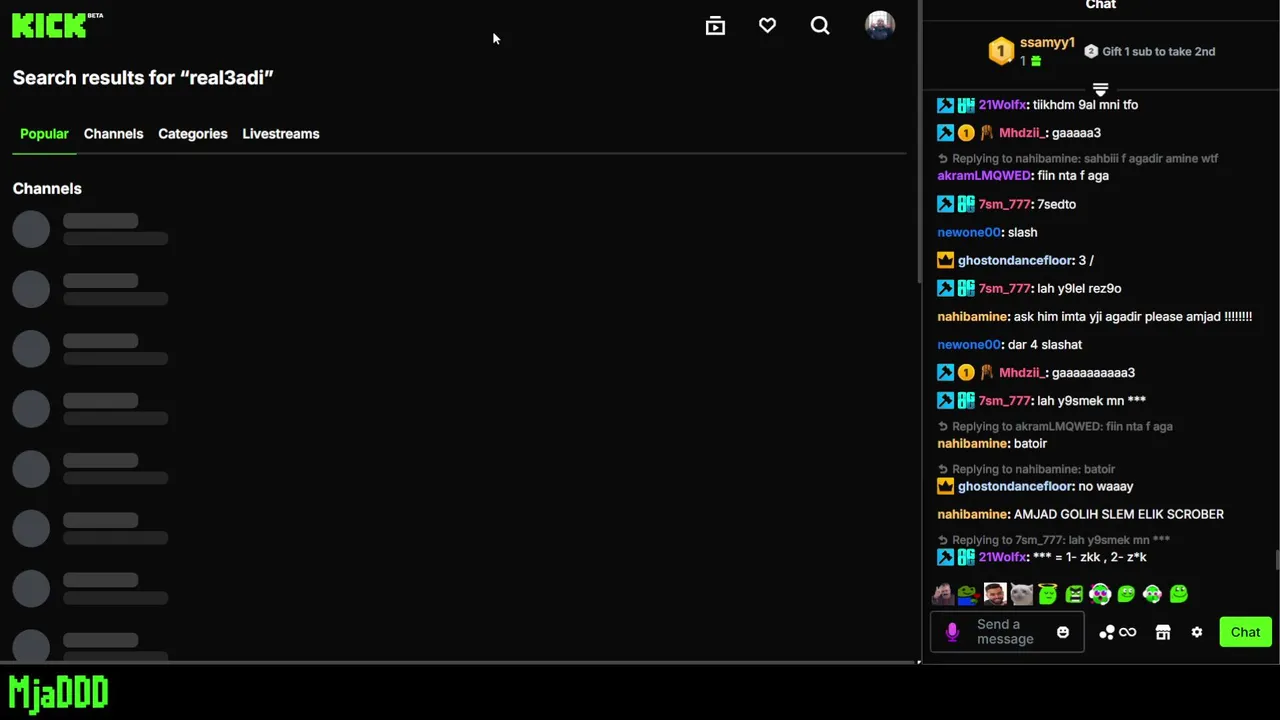Click message "ask him imta yji agadir please amjad"
Screen dimensions: 1280x720
tap(1133, 316)
